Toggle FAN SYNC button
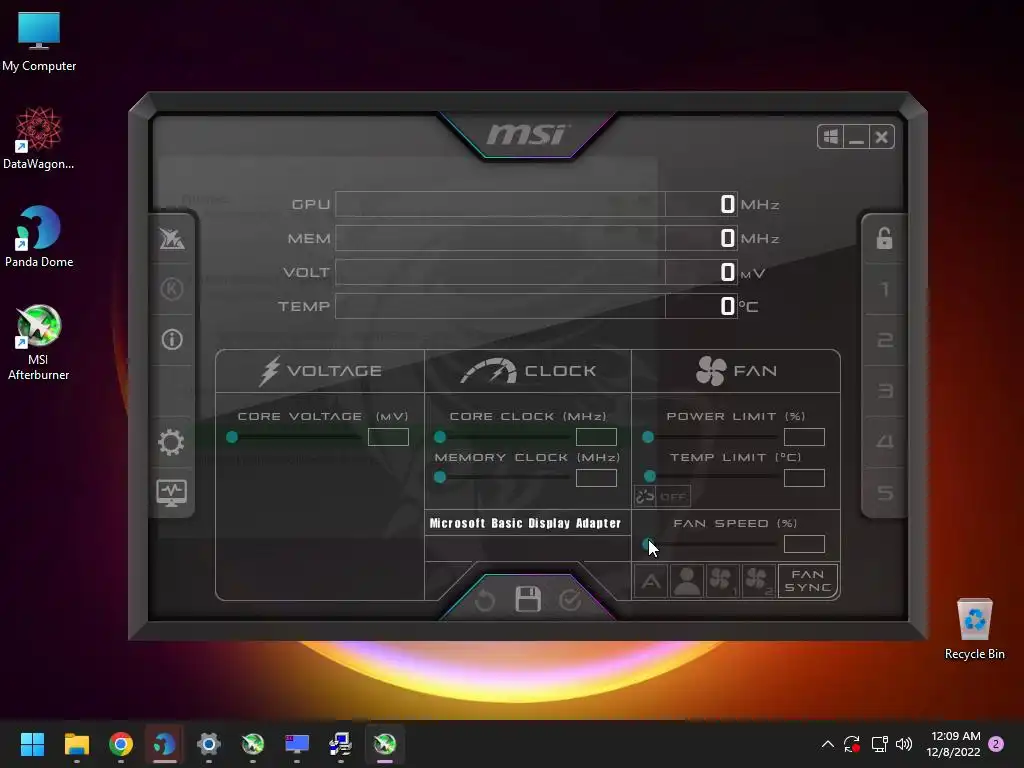Image resolution: width=1024 pixels, height=768 pixels. [808, 581]
